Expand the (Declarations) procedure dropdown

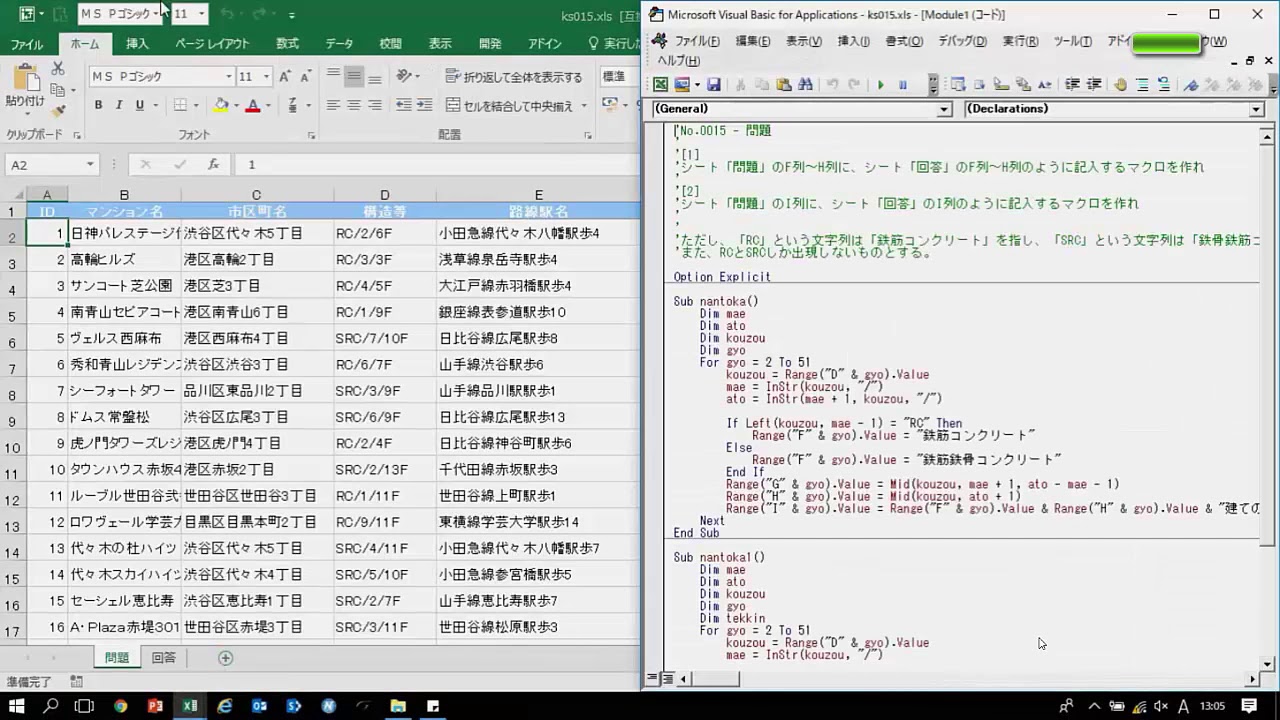tap(1257, 109)
